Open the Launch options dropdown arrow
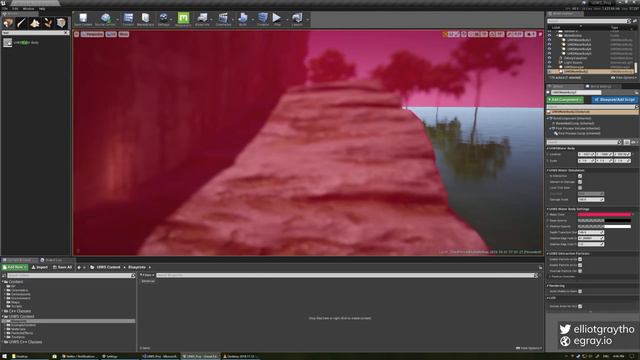The width and height of the screenshot is (640, 360). point(307,20)
